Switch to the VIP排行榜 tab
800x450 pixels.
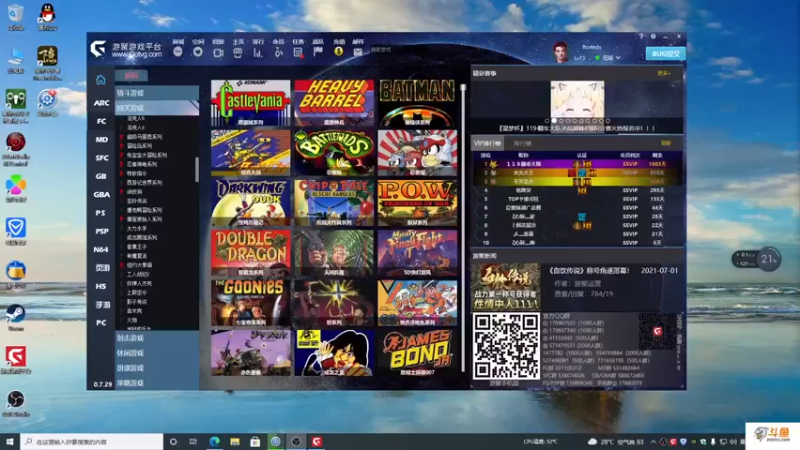click(x=487, y=143)
